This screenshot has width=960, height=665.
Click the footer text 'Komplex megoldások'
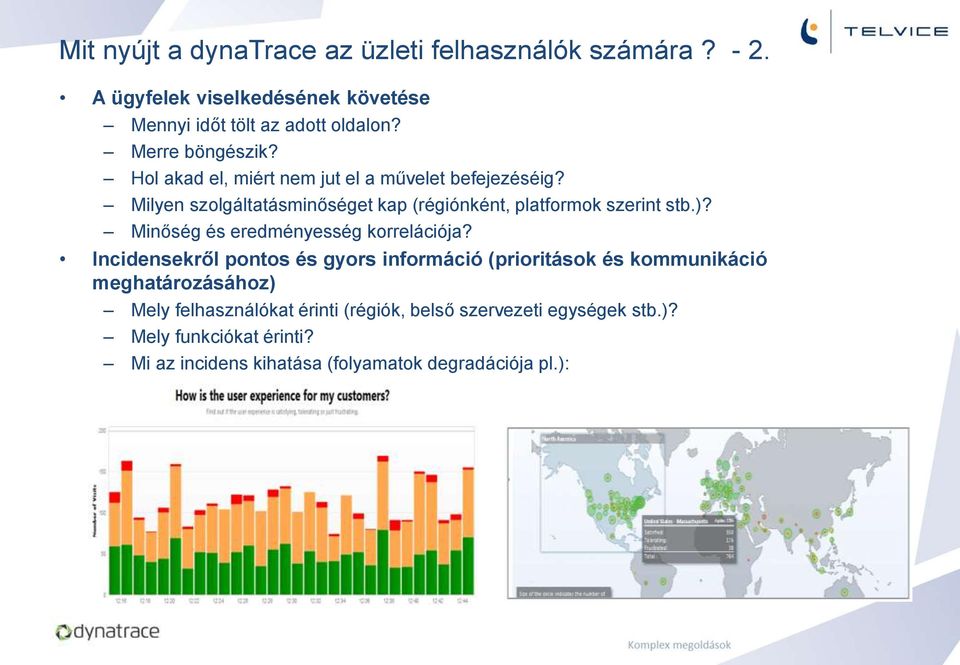coord(679,645)
